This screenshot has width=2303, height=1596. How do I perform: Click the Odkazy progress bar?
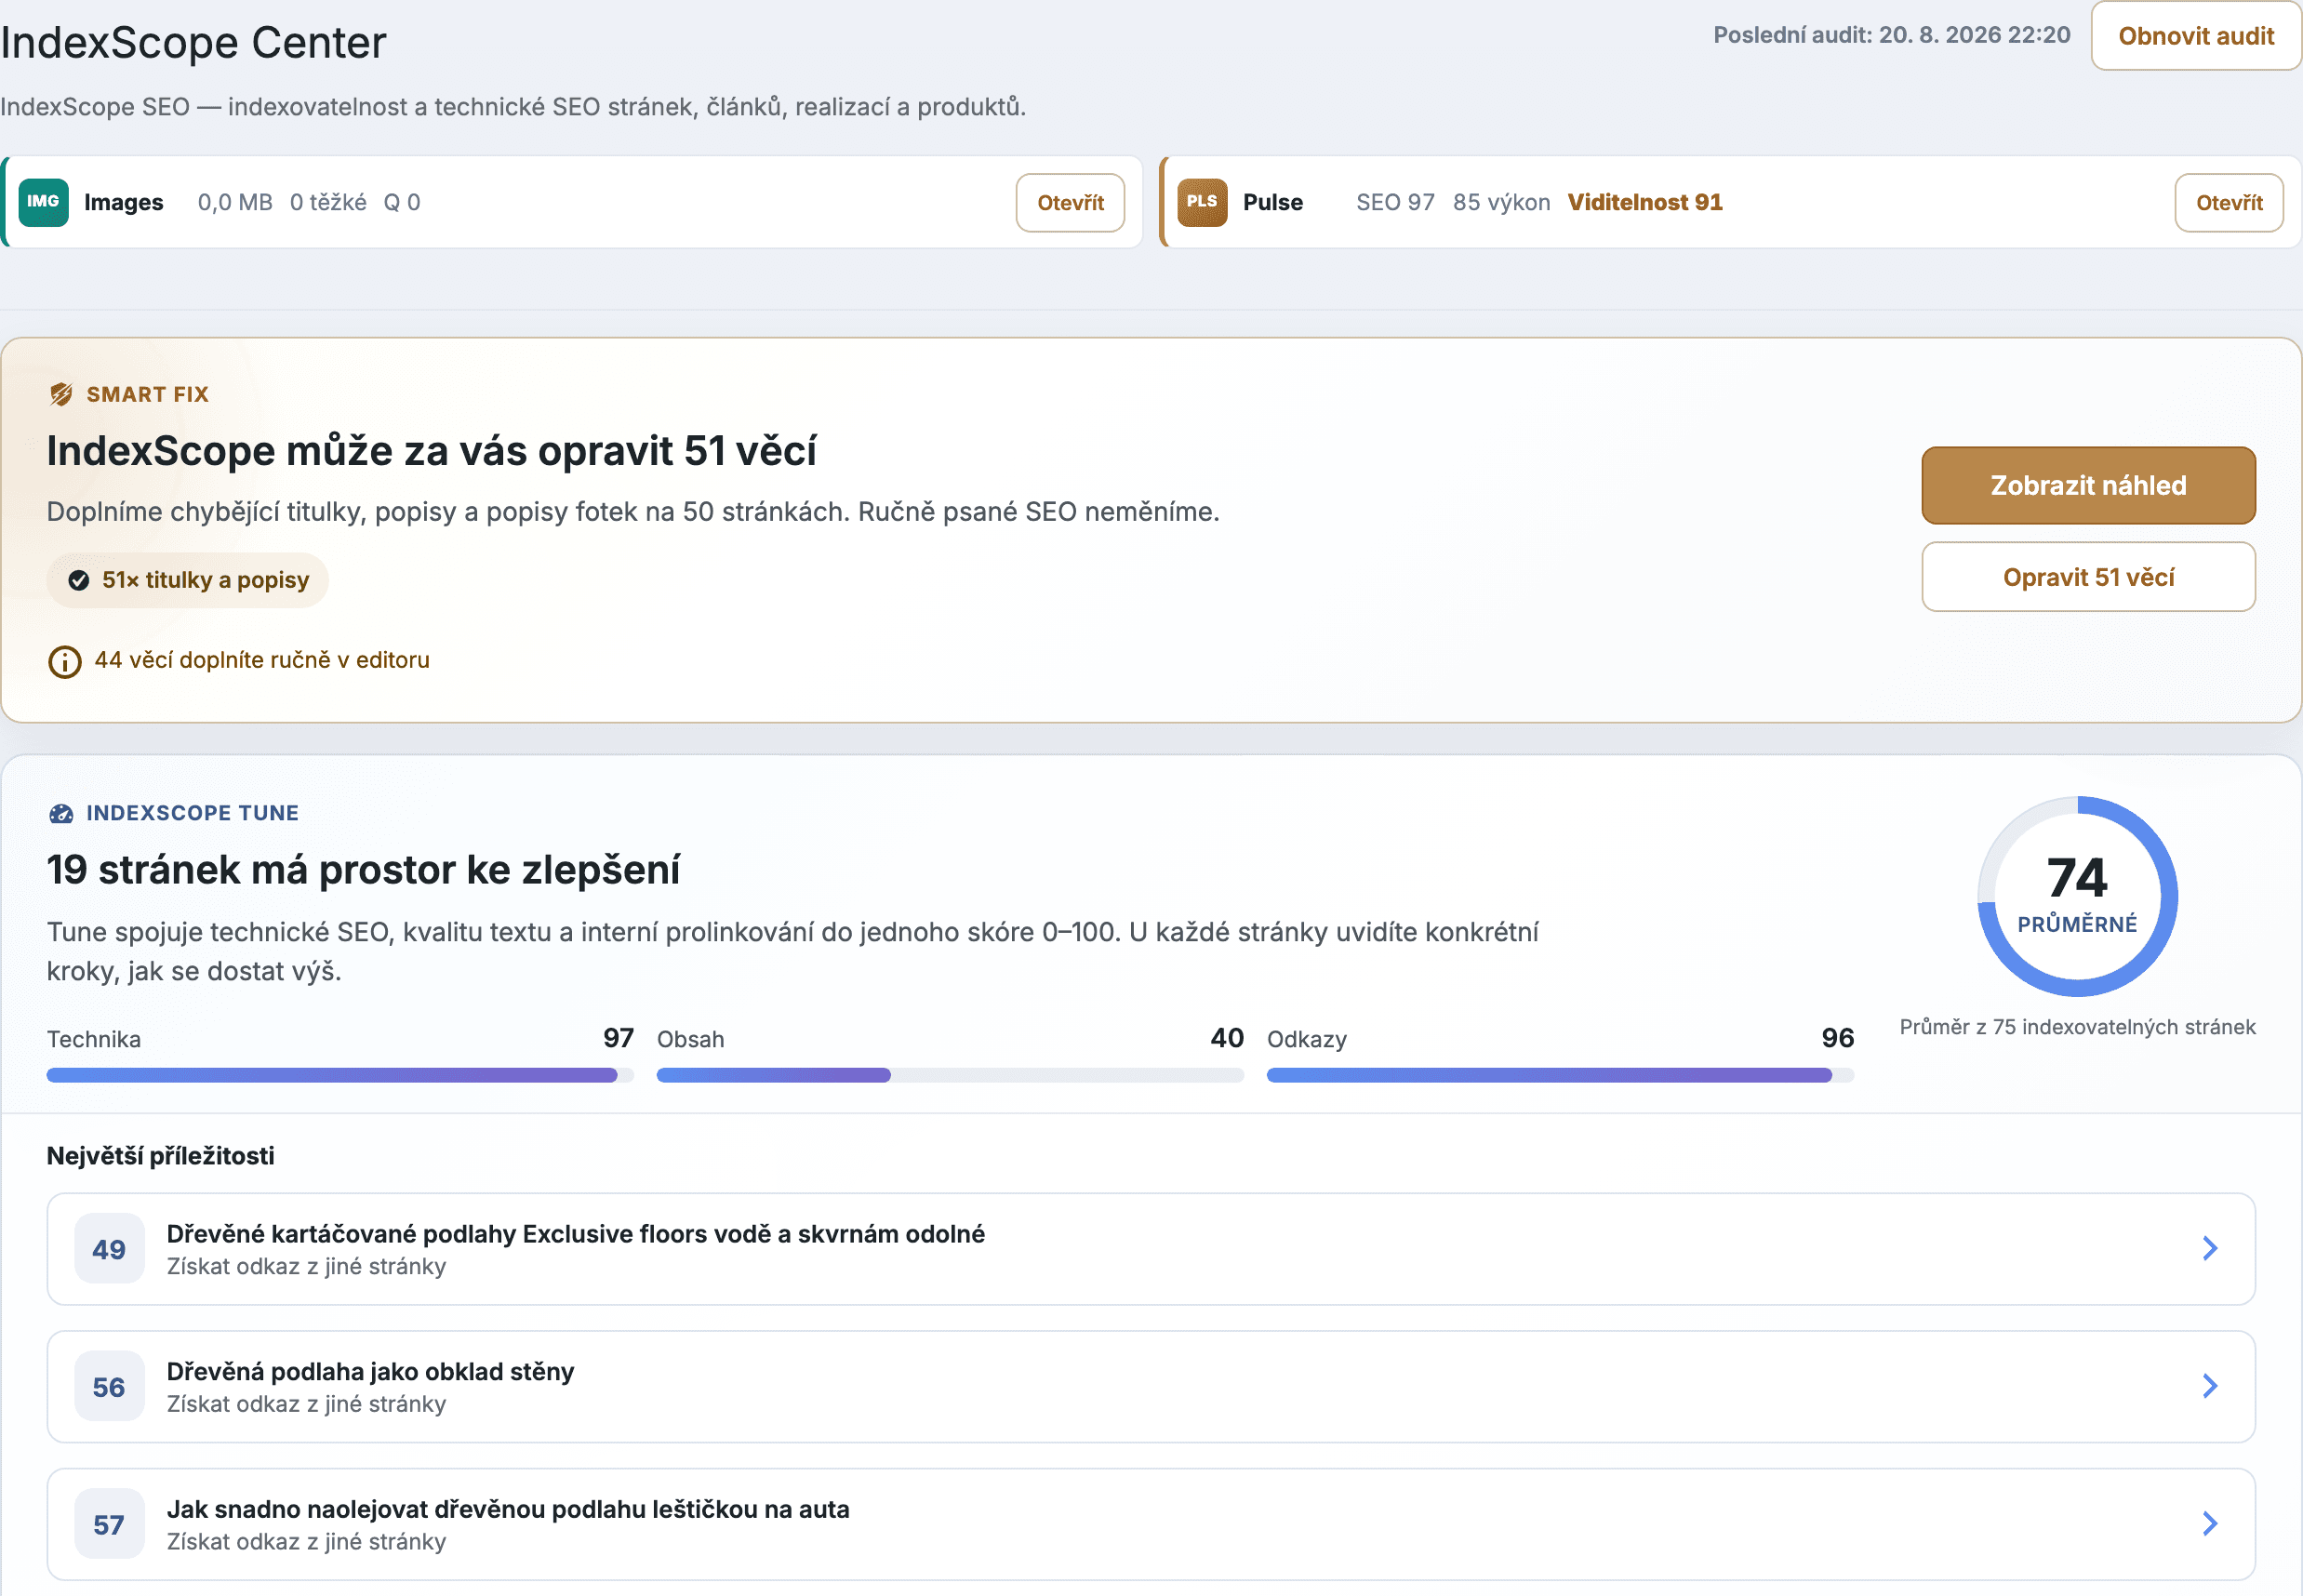point(1560,1075)
